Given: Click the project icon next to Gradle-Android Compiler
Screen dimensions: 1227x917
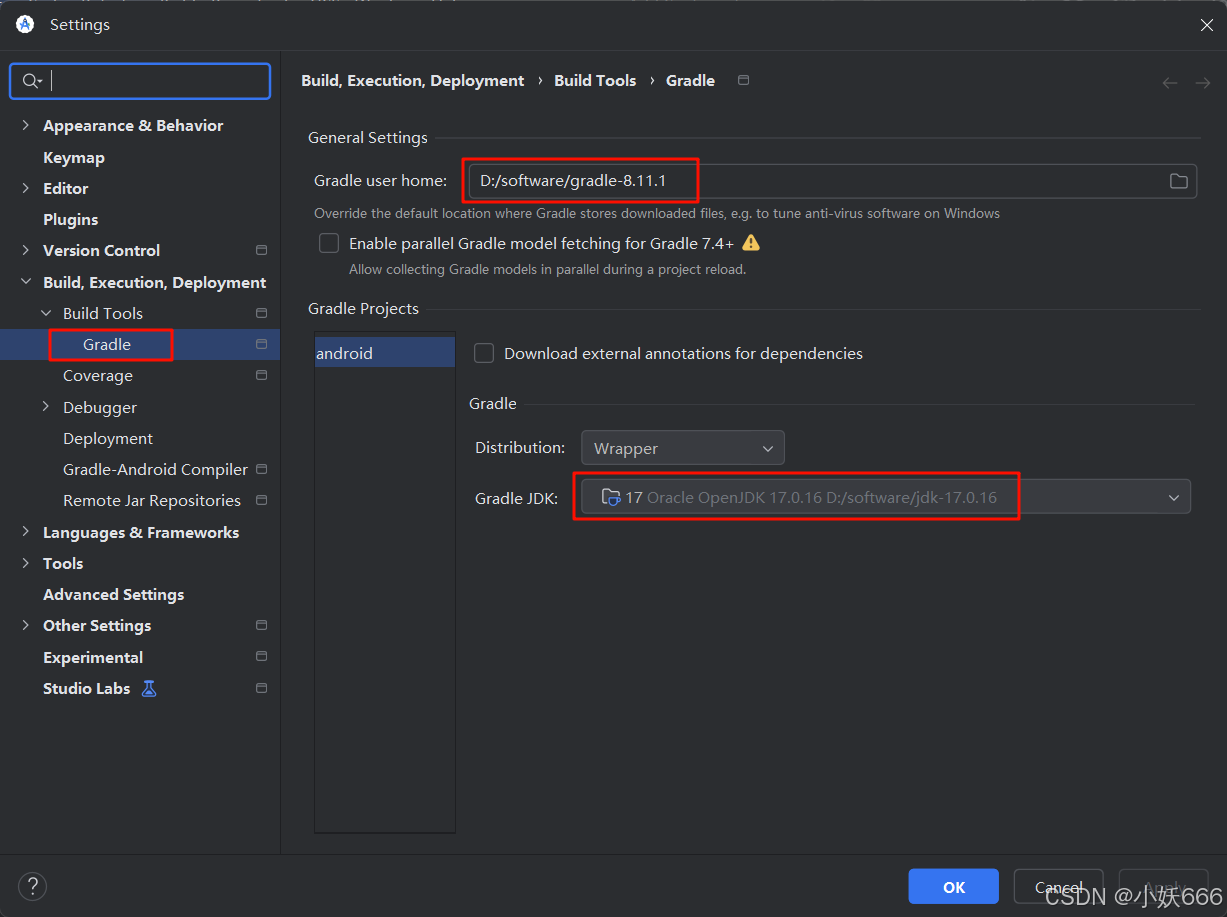Looking at the screenshot, I should [x=261, y=469].
